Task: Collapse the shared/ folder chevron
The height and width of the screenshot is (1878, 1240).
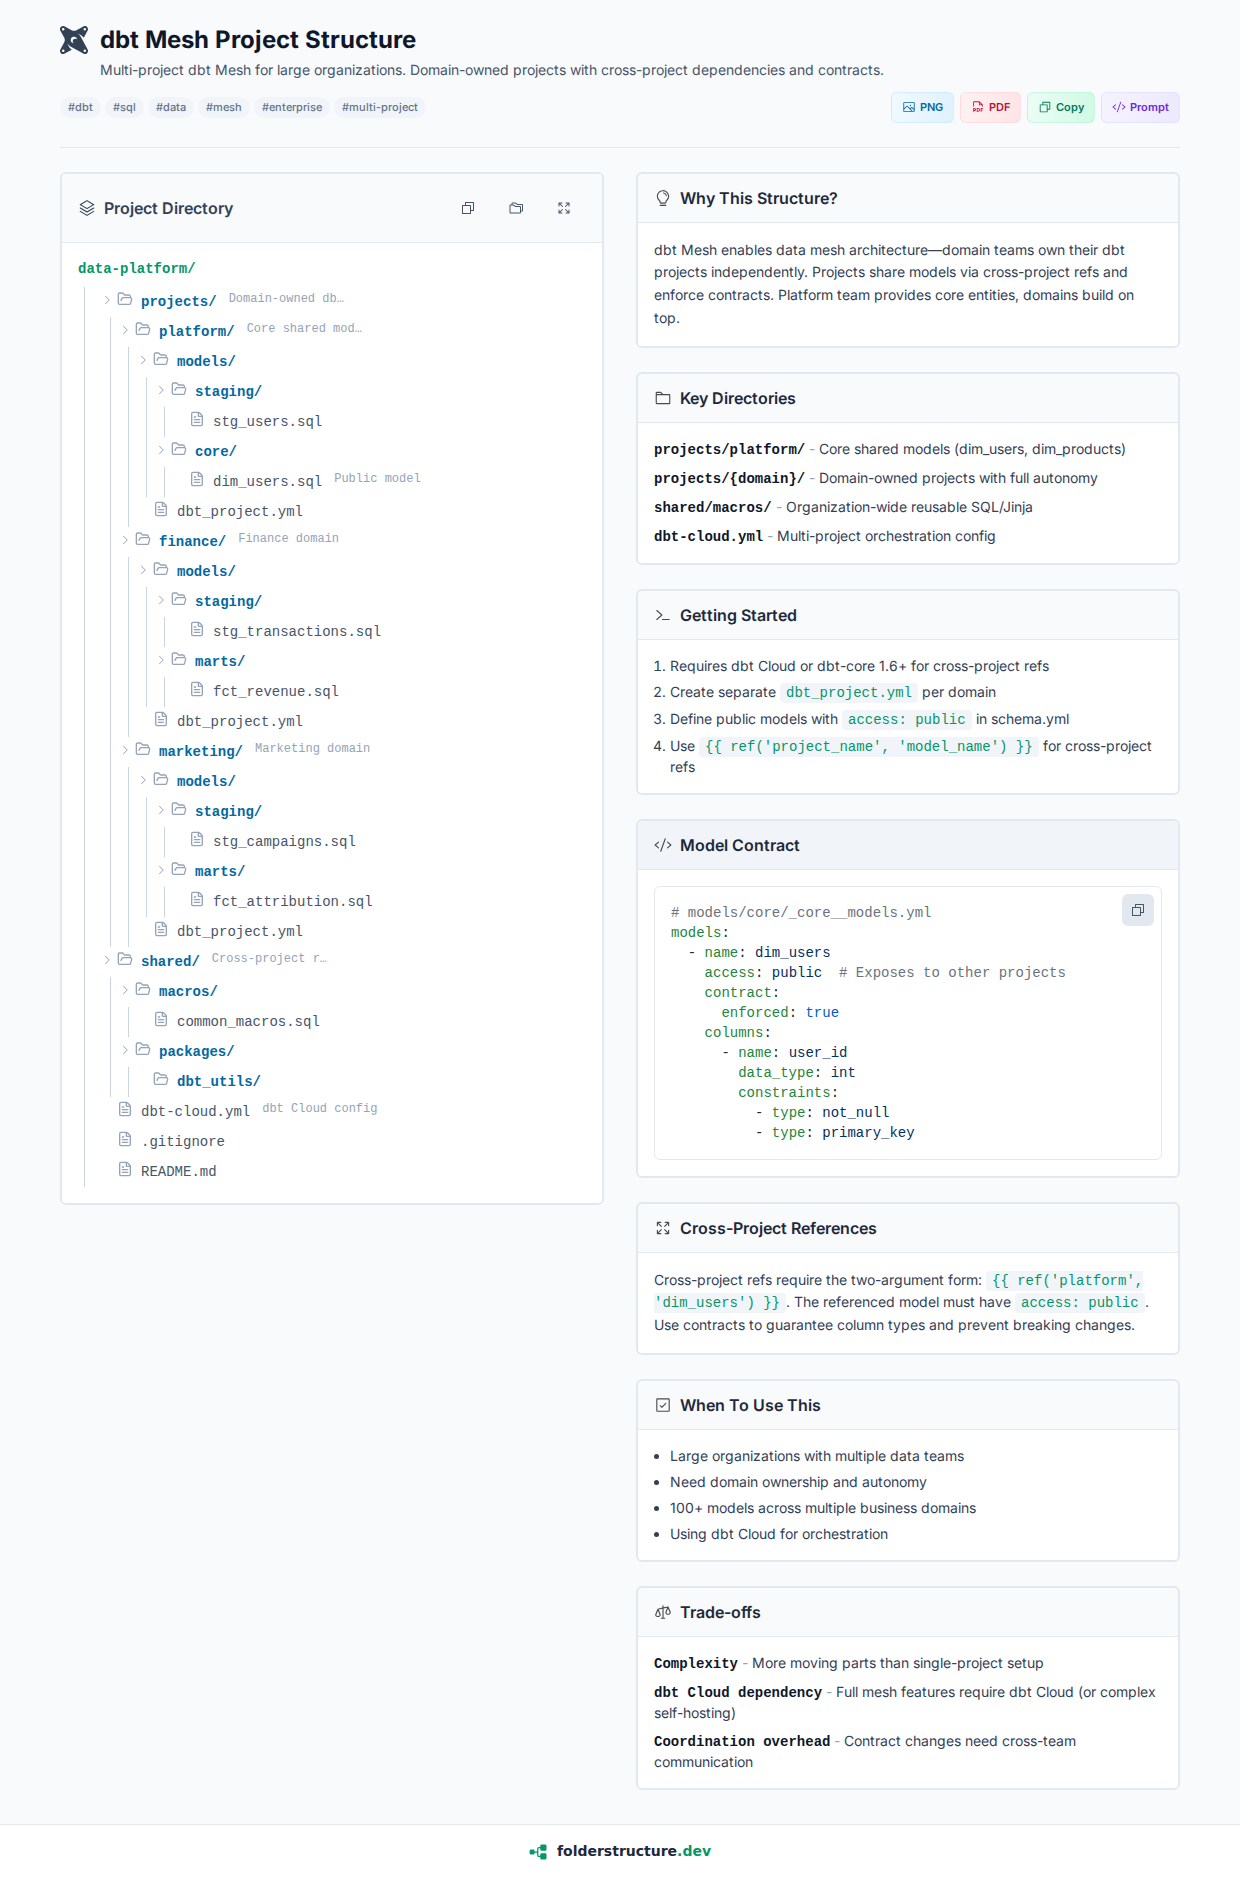Action: coord(107,960)
